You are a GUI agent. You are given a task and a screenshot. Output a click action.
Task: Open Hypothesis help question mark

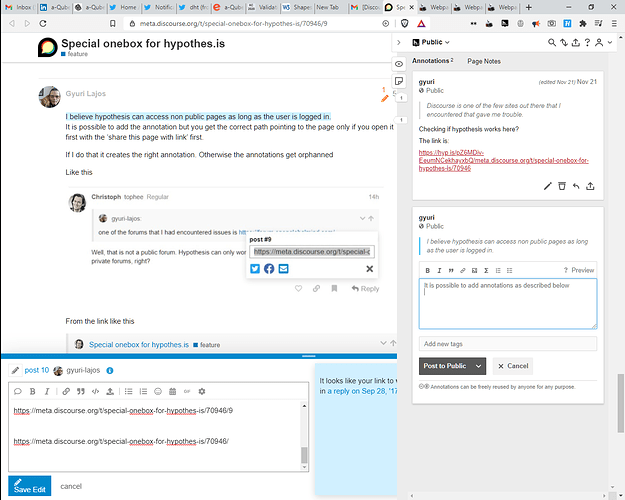coord(587,42)
